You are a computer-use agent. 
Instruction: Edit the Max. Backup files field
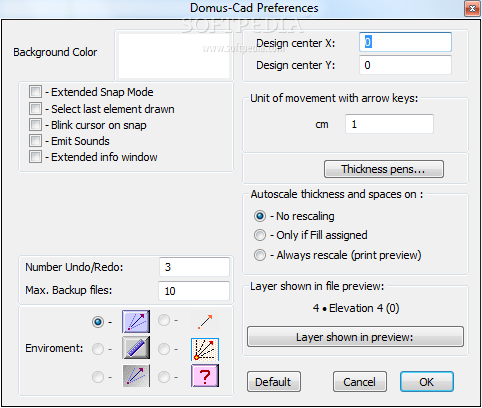point(194,291)
